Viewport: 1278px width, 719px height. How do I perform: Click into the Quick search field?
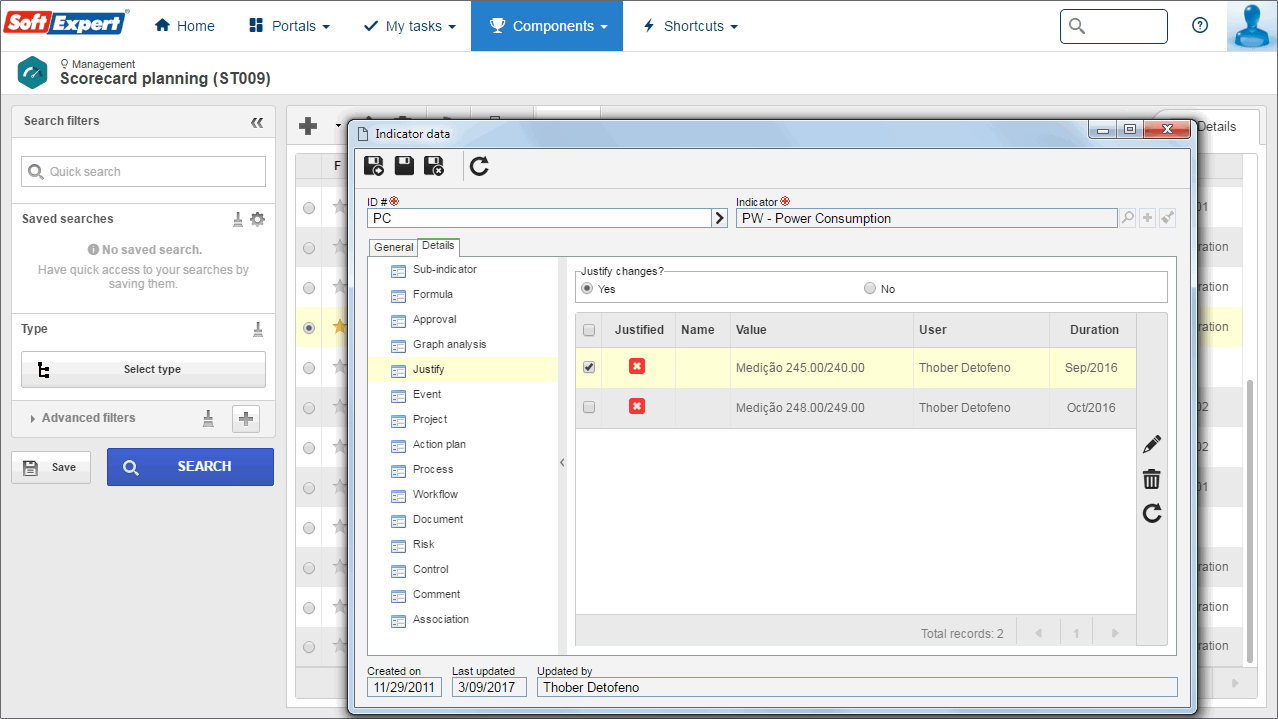(x=143, y=171)
